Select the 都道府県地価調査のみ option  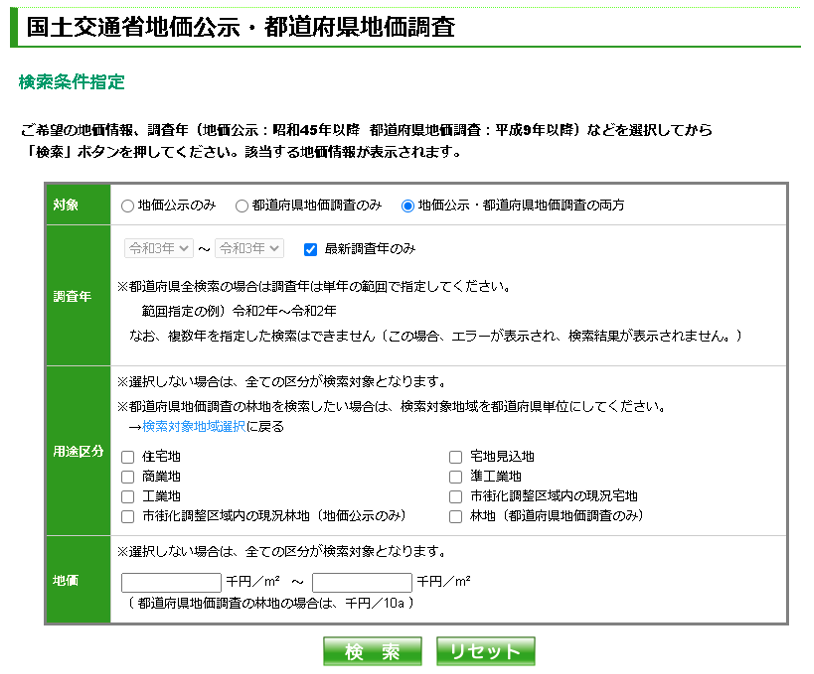coord(243,208)
